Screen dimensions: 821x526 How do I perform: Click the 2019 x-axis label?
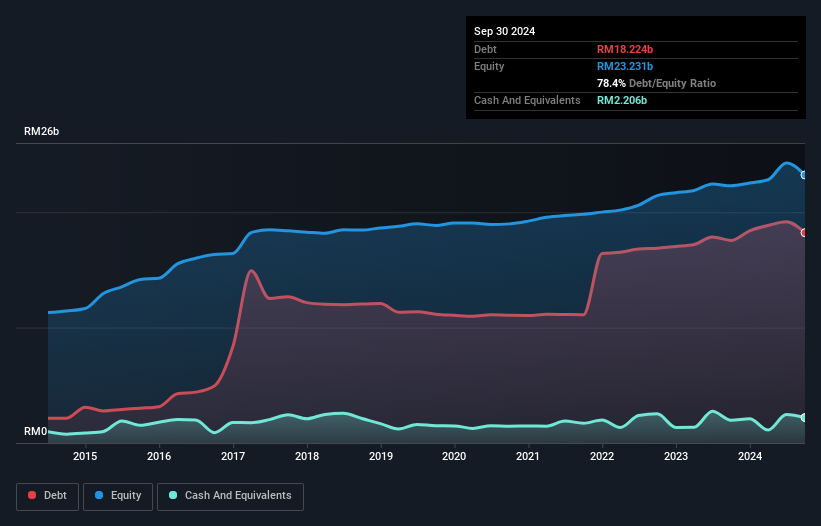pos(381,456)
